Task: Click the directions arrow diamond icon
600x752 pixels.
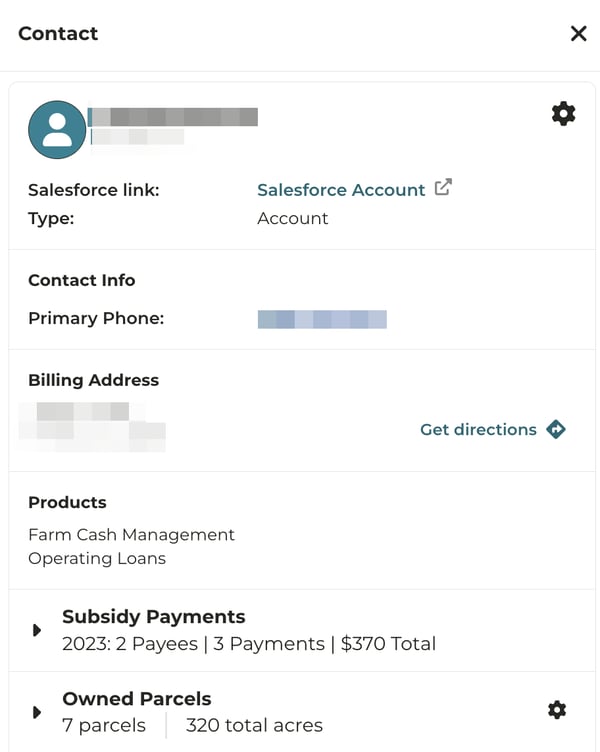Action: tap(556, 430)
